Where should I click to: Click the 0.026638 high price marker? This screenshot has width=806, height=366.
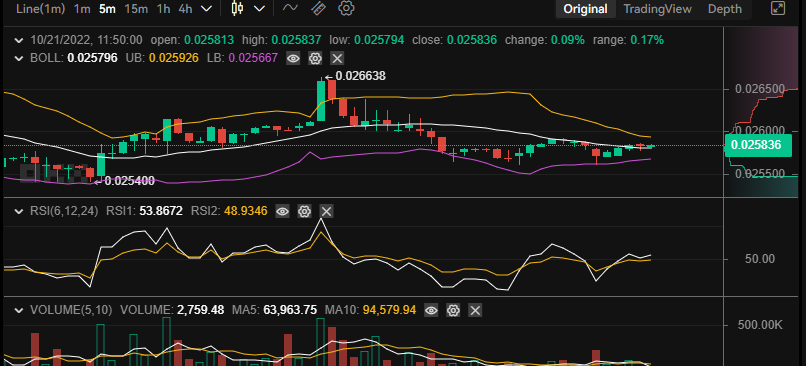click(361, 76)
